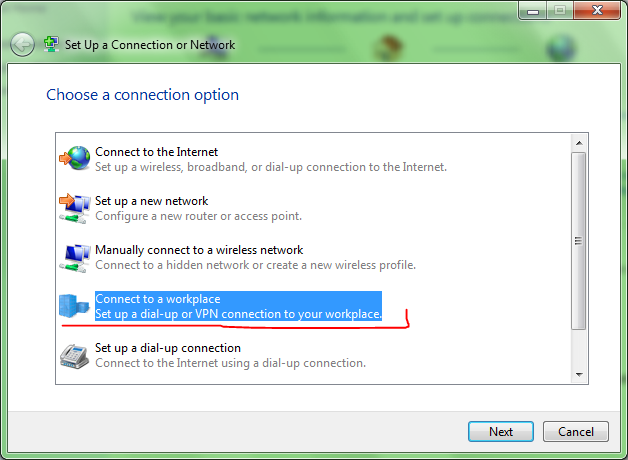Click the Connect to a workplace building icon
Image resolution: width=628 pixels, height=460 pixels.
[75, 306]
